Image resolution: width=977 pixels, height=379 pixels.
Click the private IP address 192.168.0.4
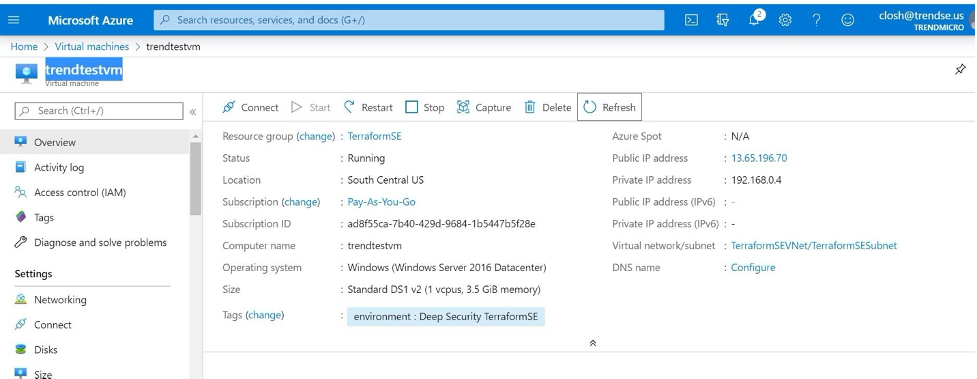coord(756,180)
